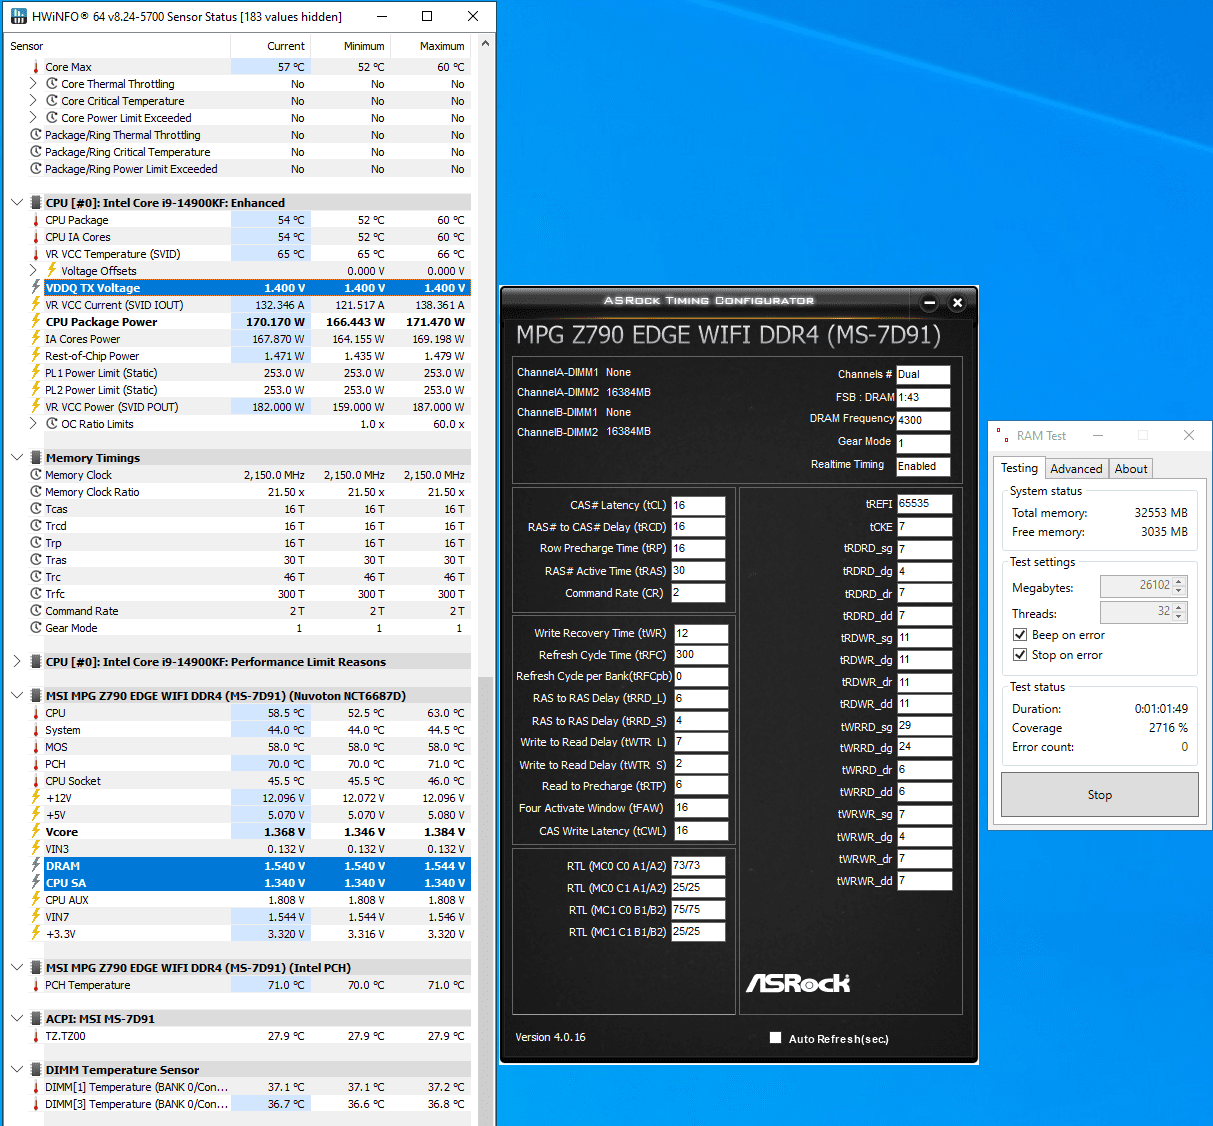Click the Current column header
1213x1126 pixels.
pyautogui.click(x=271, y=46)
